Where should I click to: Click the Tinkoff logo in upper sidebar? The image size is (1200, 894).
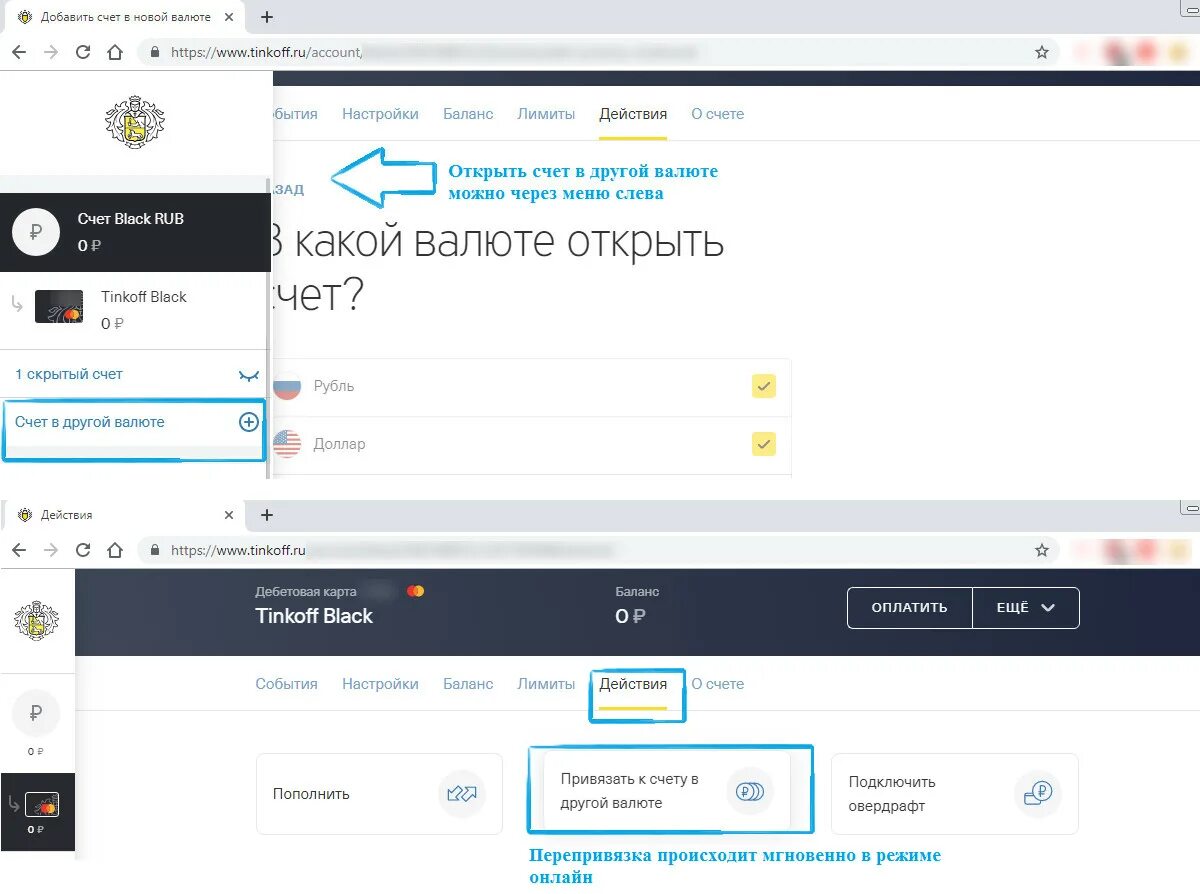point(135,122)
